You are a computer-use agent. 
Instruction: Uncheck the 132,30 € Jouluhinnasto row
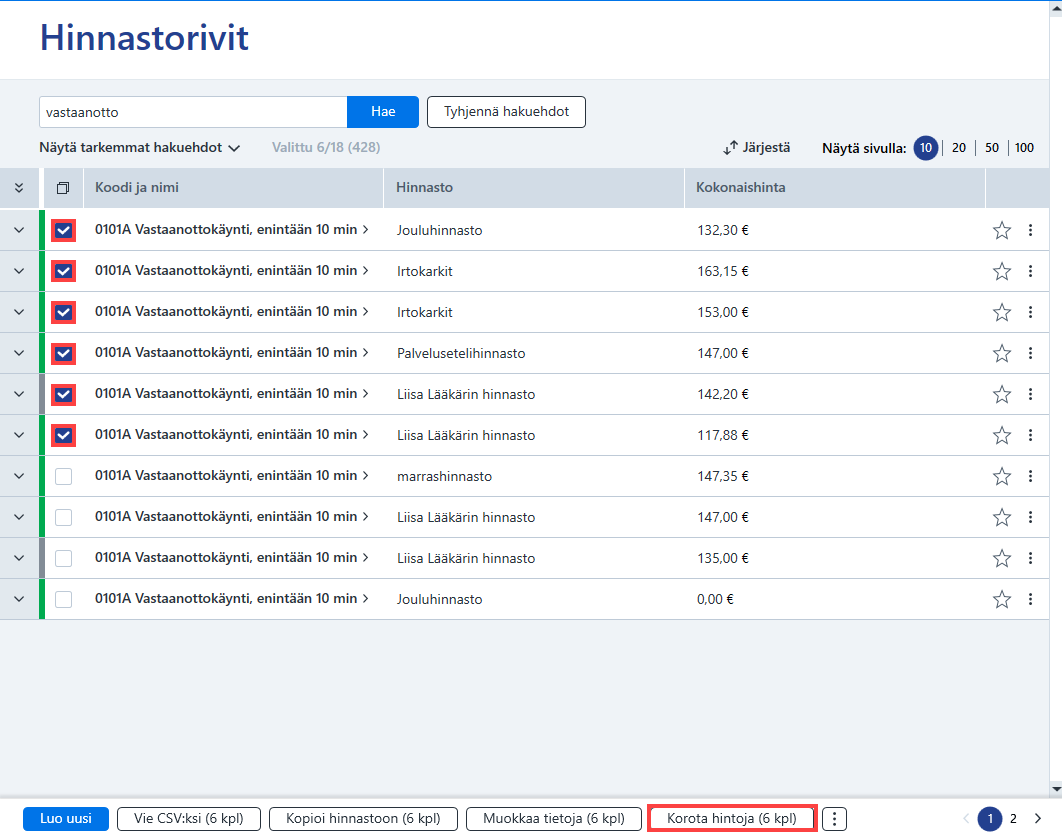(64, 230)
